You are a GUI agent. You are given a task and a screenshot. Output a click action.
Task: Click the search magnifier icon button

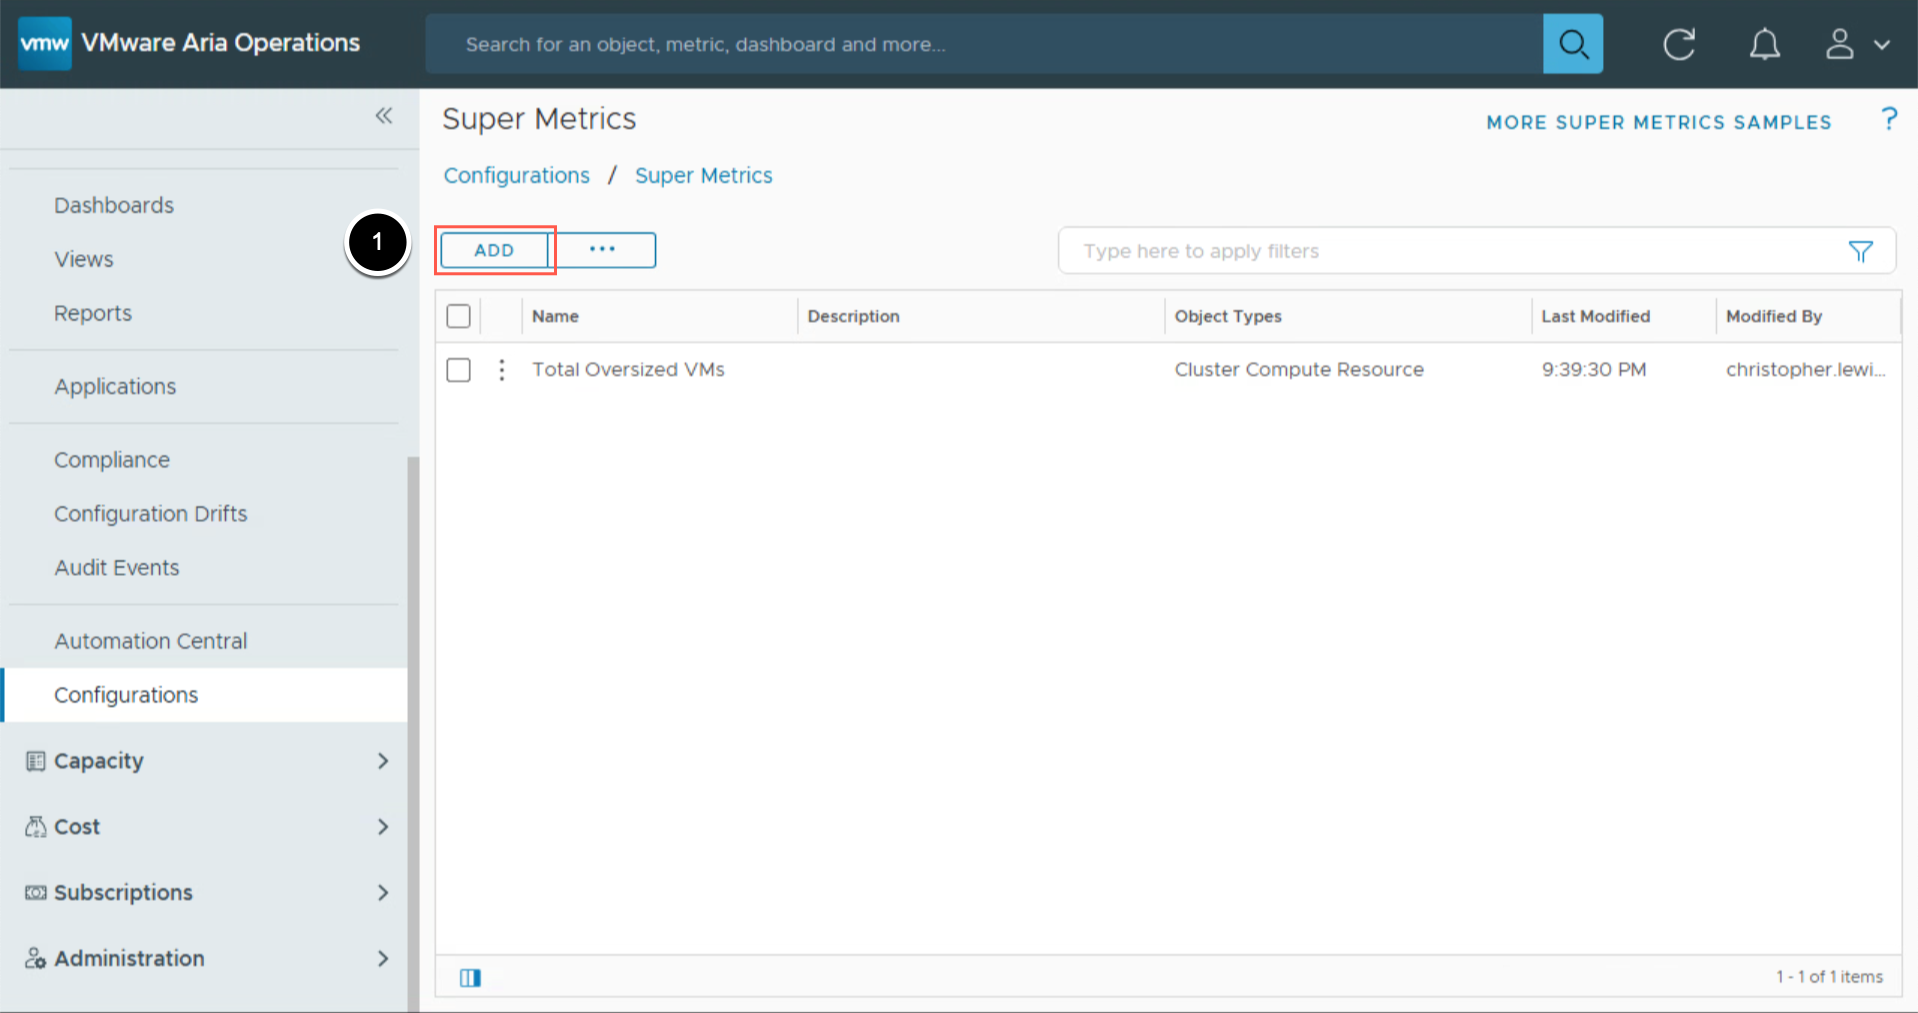[x=1572, y=44]
